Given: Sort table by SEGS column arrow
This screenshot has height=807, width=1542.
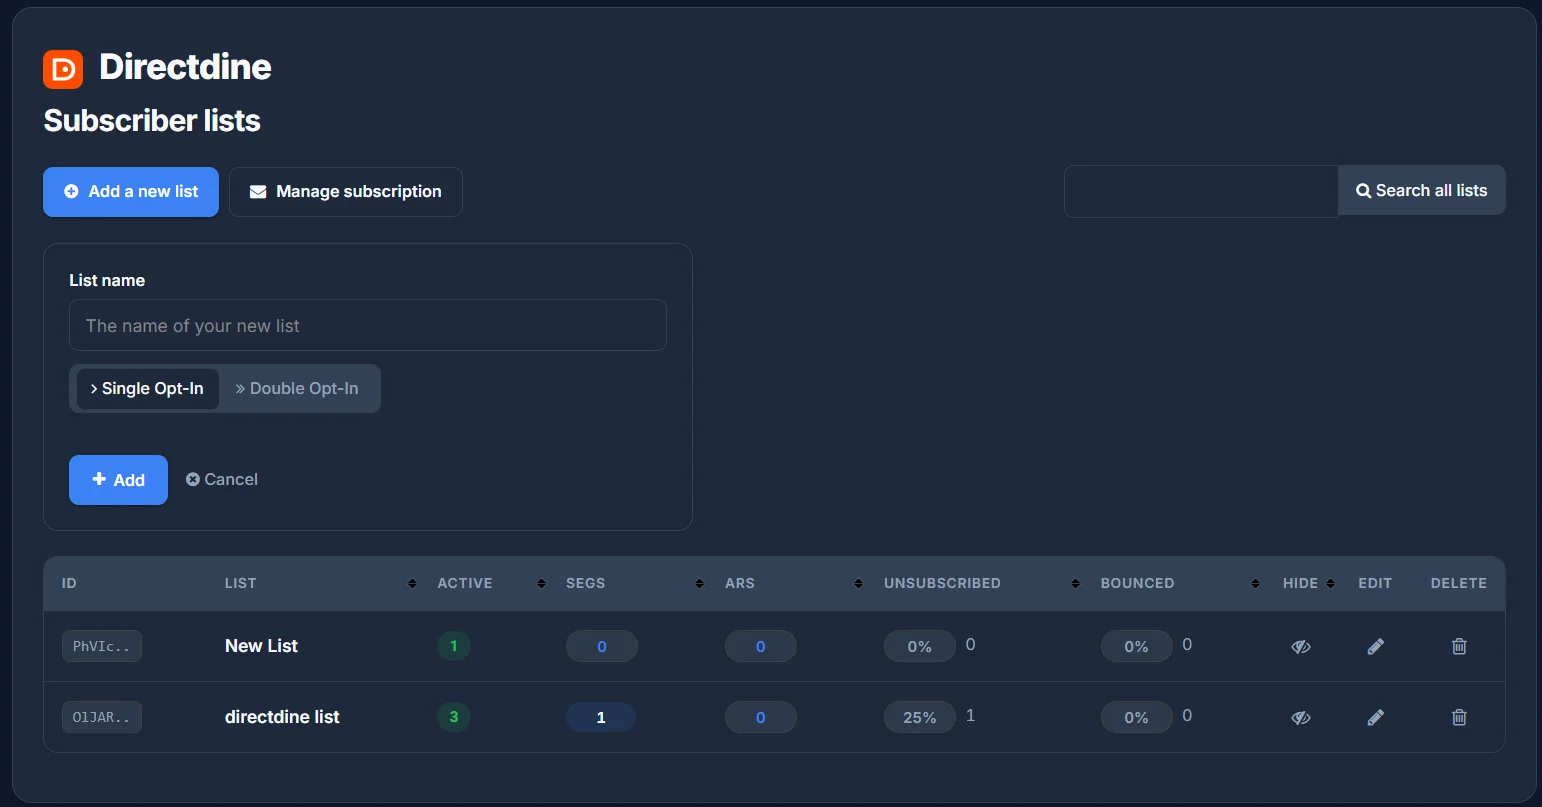Looking at the screenshot, I should click(x=699, y=583).
